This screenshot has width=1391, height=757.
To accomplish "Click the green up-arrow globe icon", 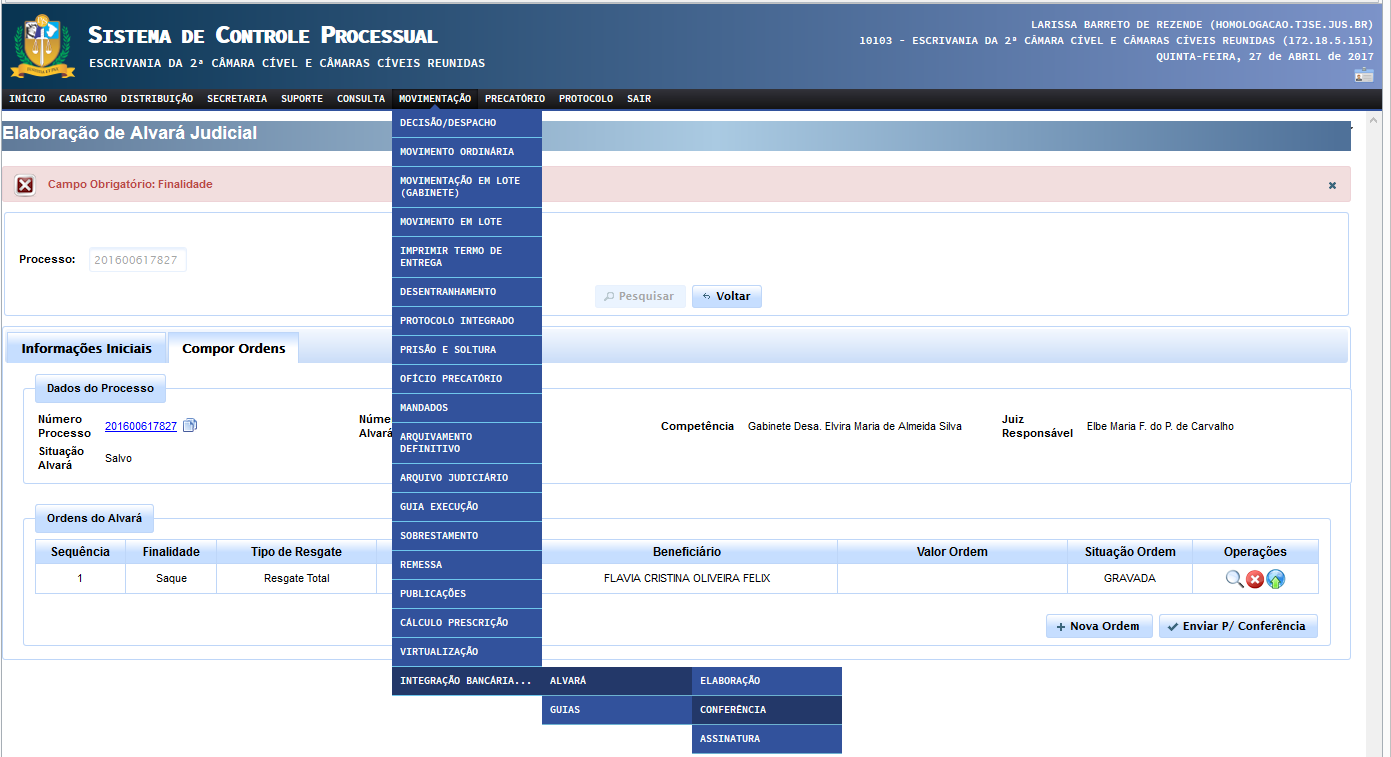I will coord(1276,579).
